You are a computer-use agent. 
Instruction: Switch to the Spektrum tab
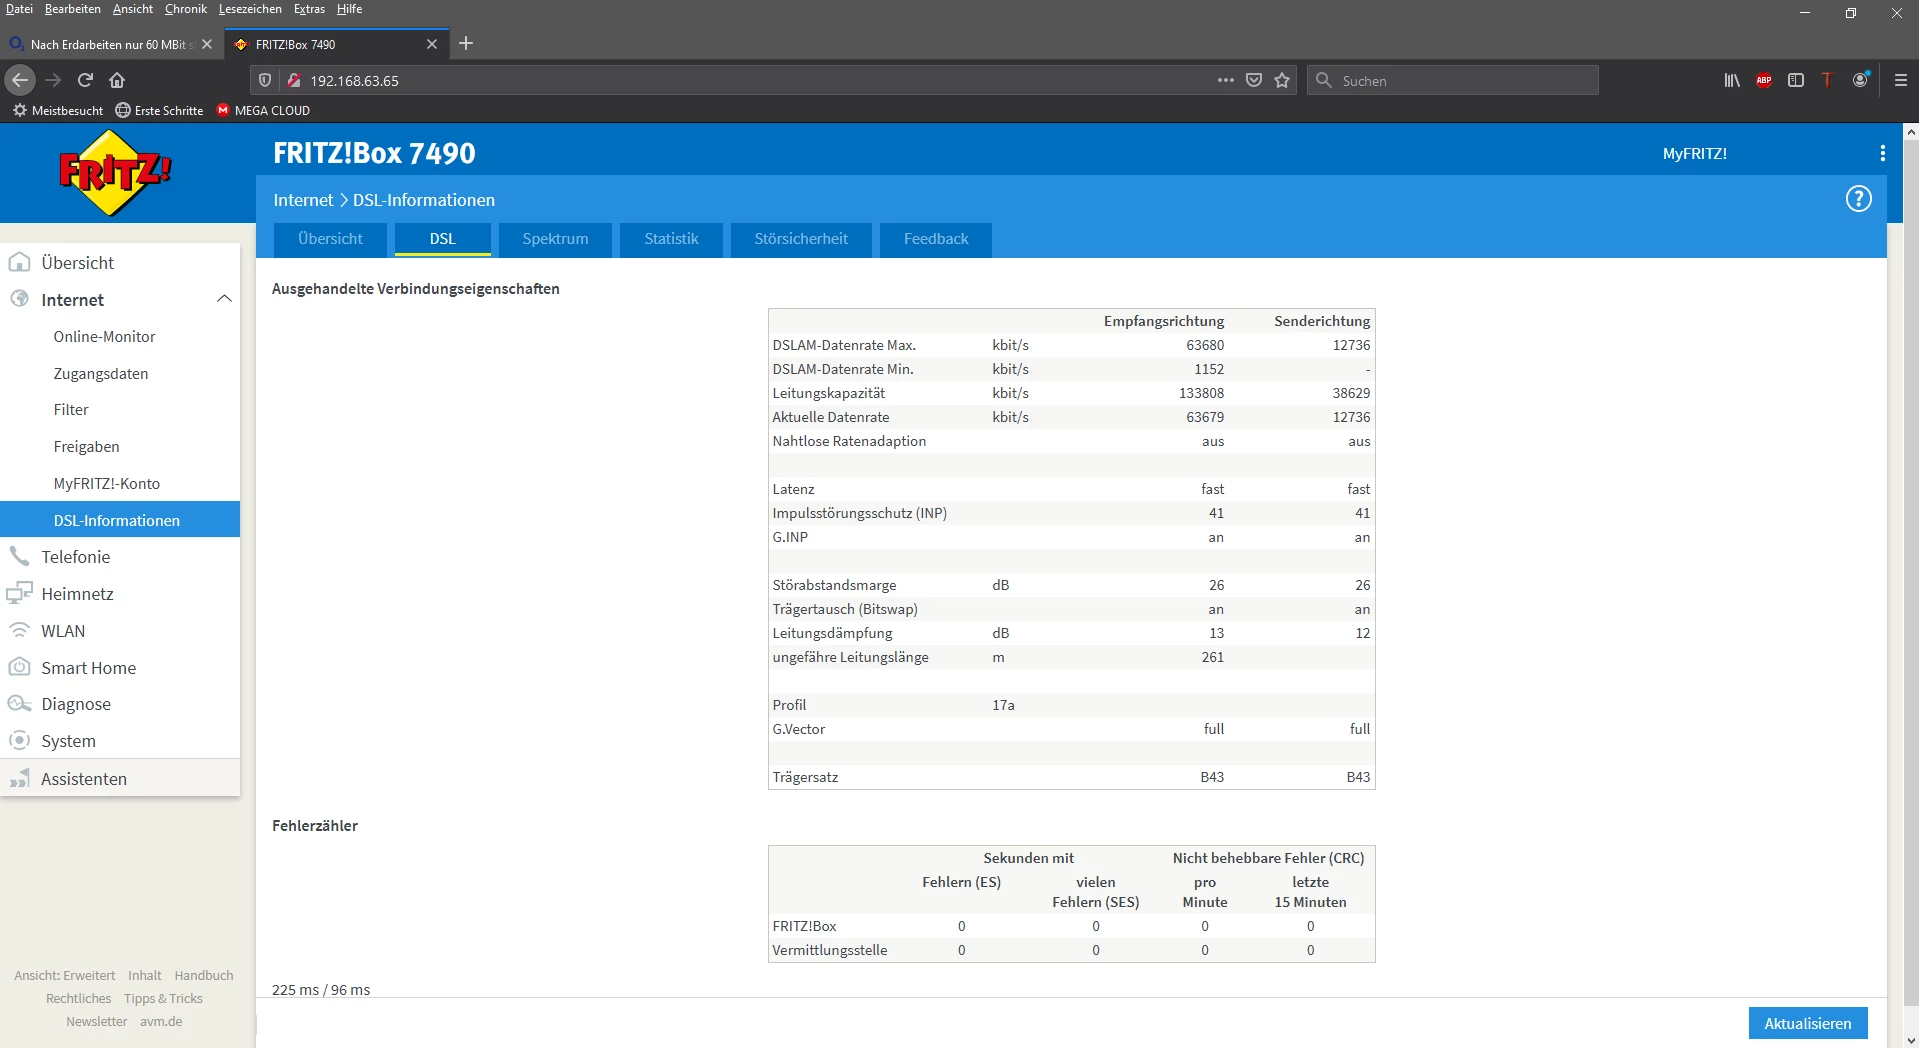click(x=555, y=239)
